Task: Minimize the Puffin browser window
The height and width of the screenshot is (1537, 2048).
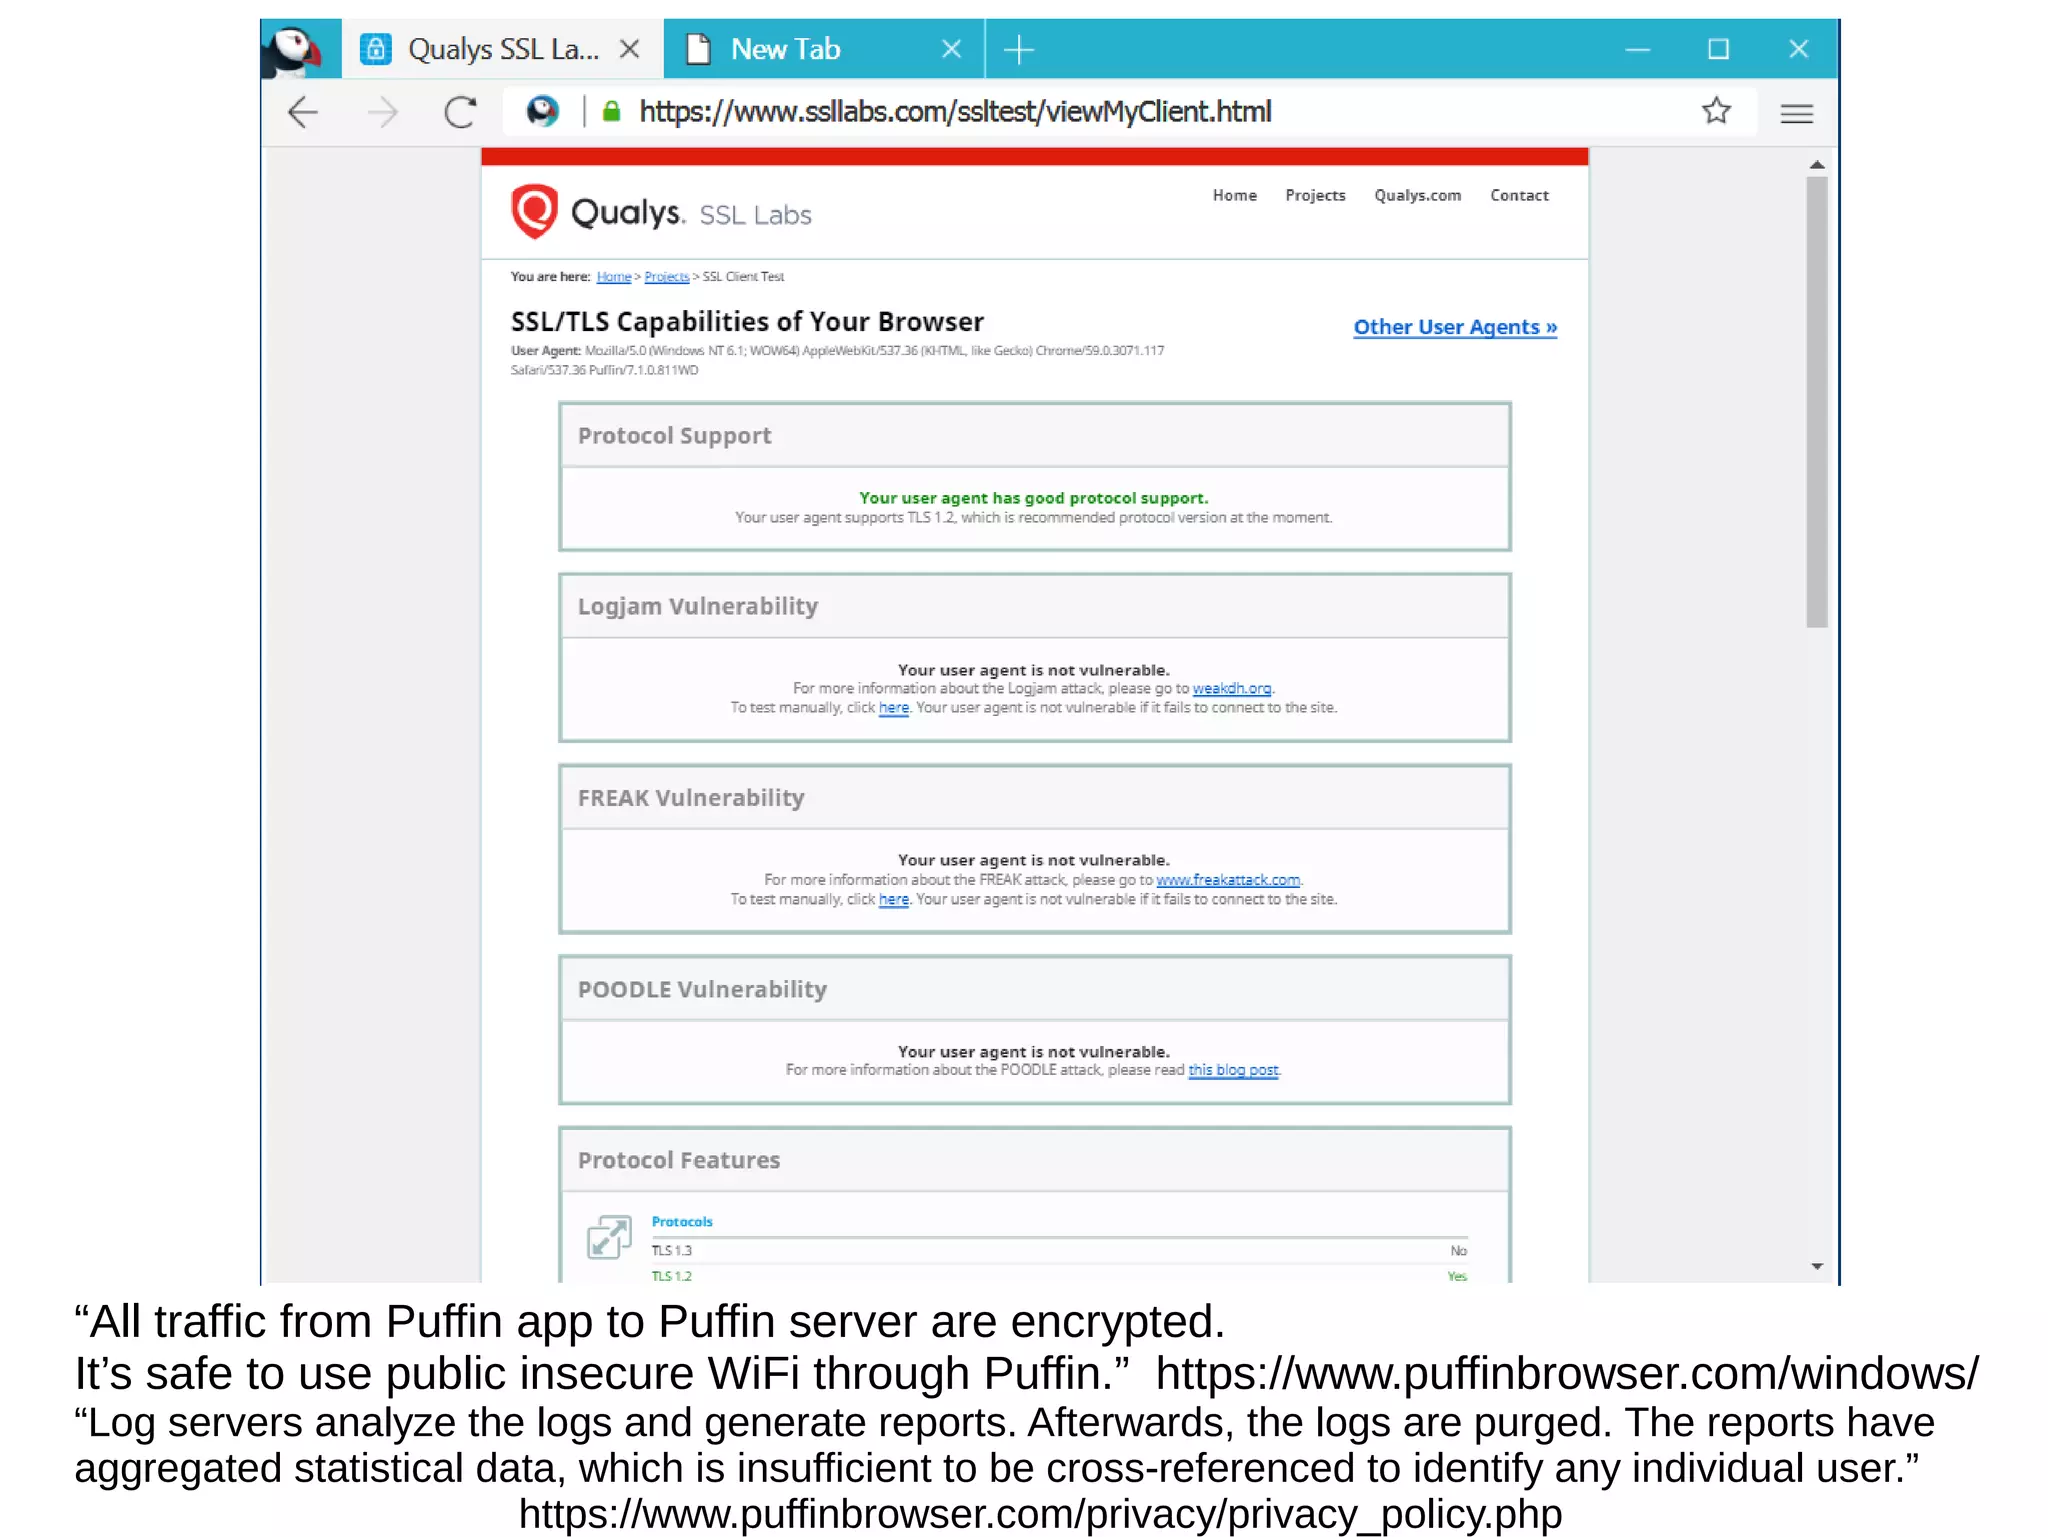Action: (x=1637, y=49)
